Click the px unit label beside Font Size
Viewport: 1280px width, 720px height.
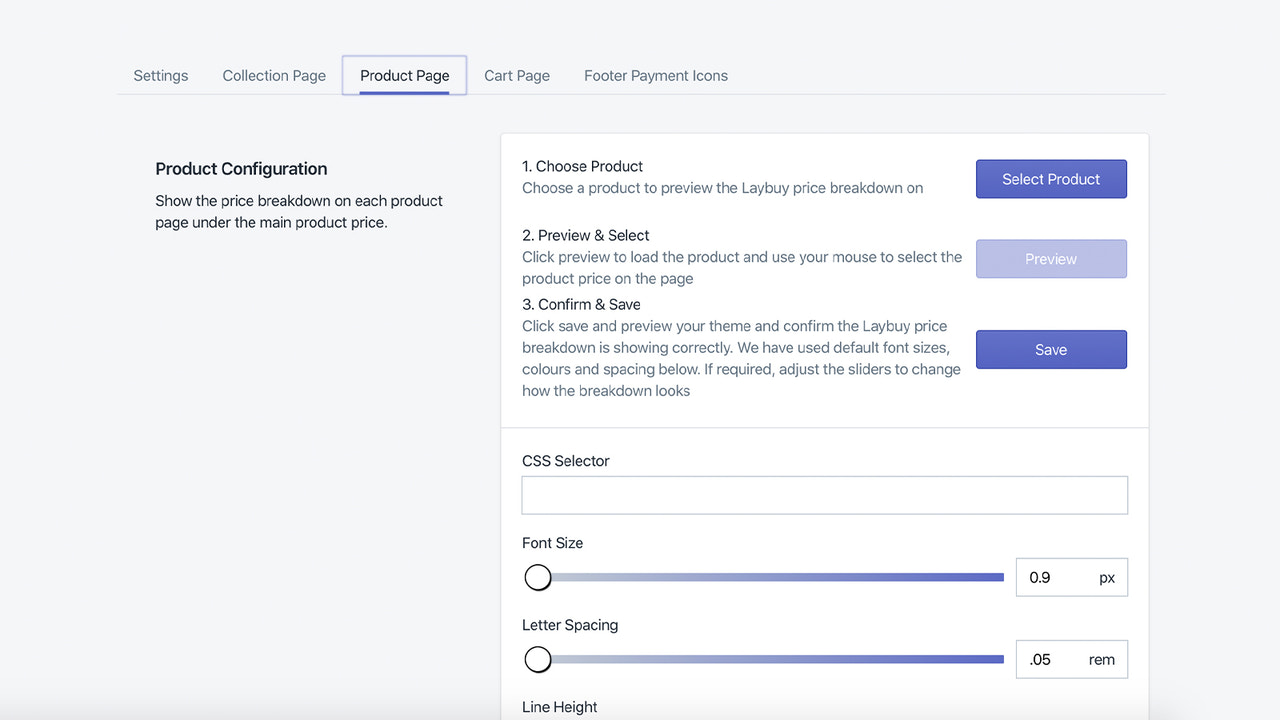click(1106, 577)
